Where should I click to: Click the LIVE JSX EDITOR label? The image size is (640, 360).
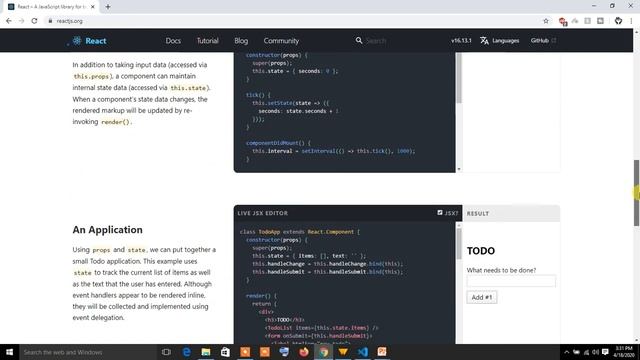click(x=262, y=213)
